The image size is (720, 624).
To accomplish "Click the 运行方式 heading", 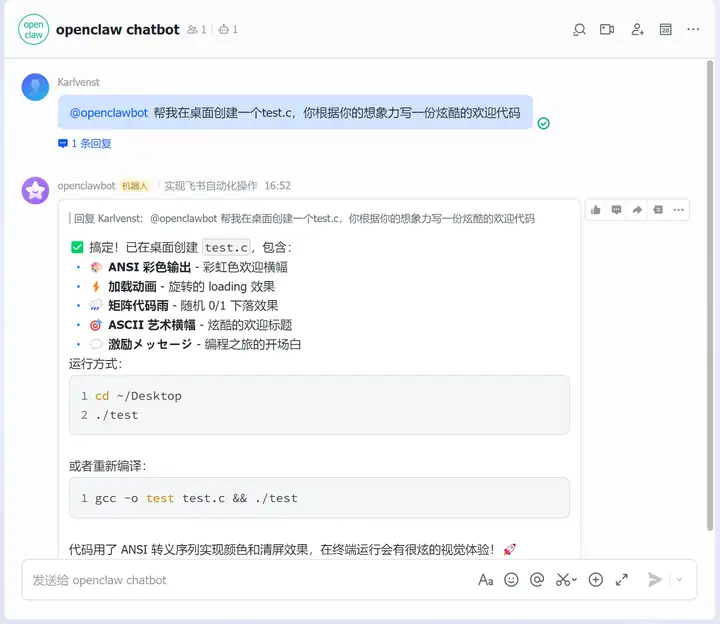I will click(96, 364).
